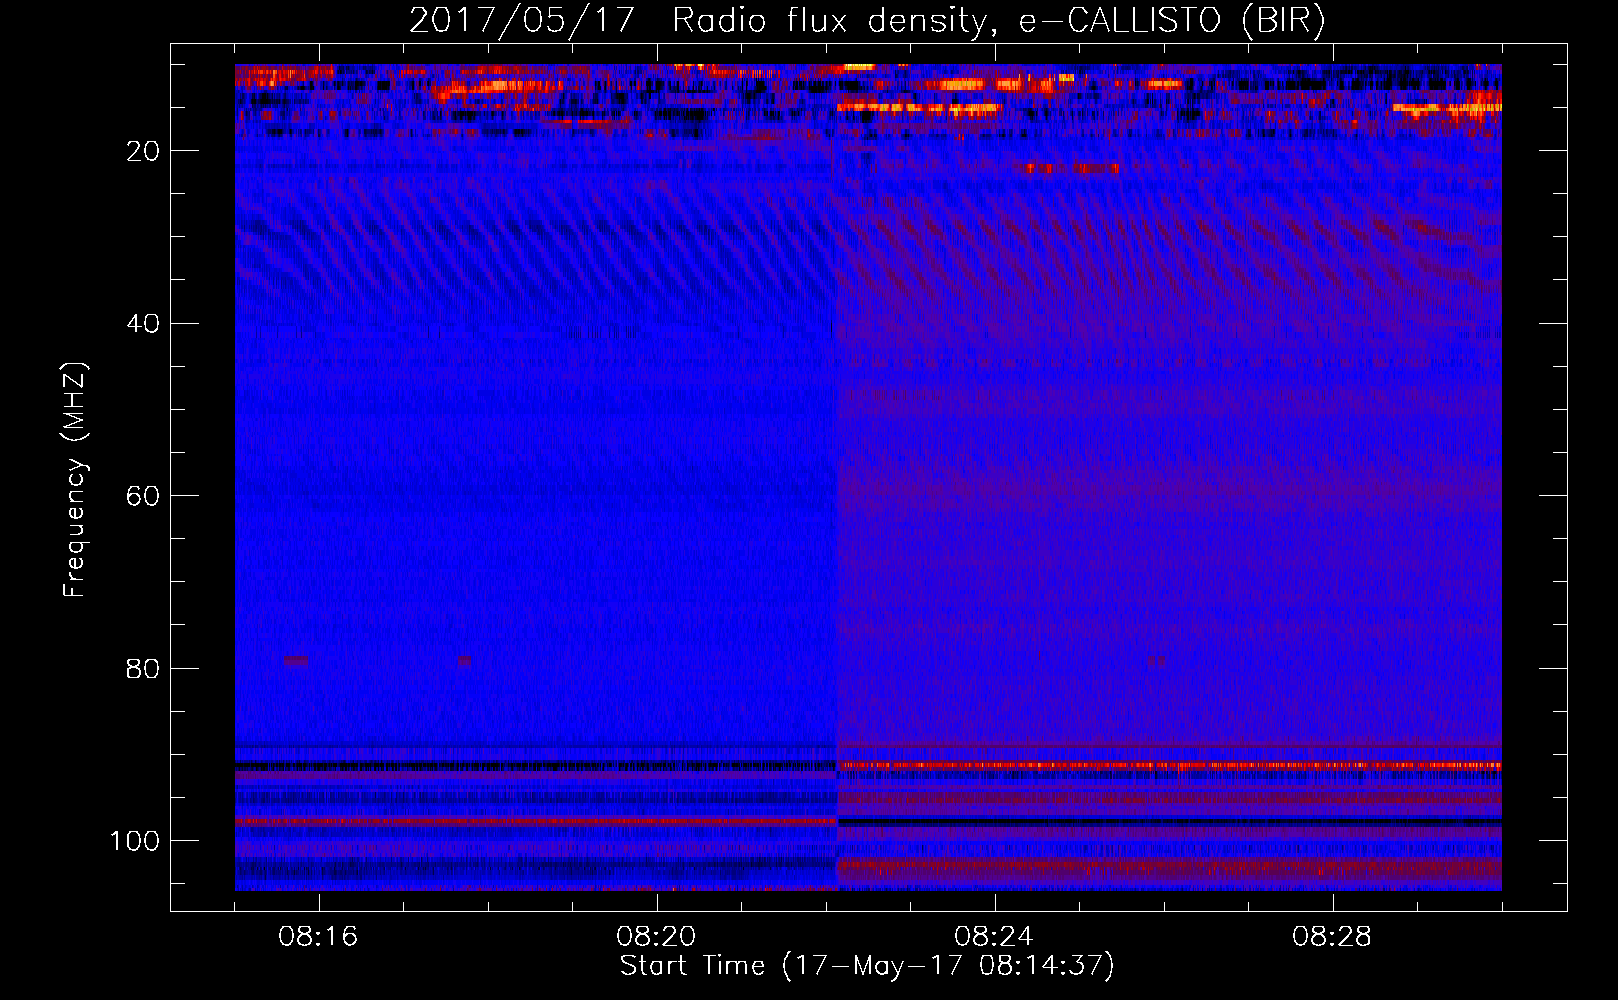Click the "08:28" time tick label
This screenshot has width=1618, height=1000.
[x=1332, y=937]
